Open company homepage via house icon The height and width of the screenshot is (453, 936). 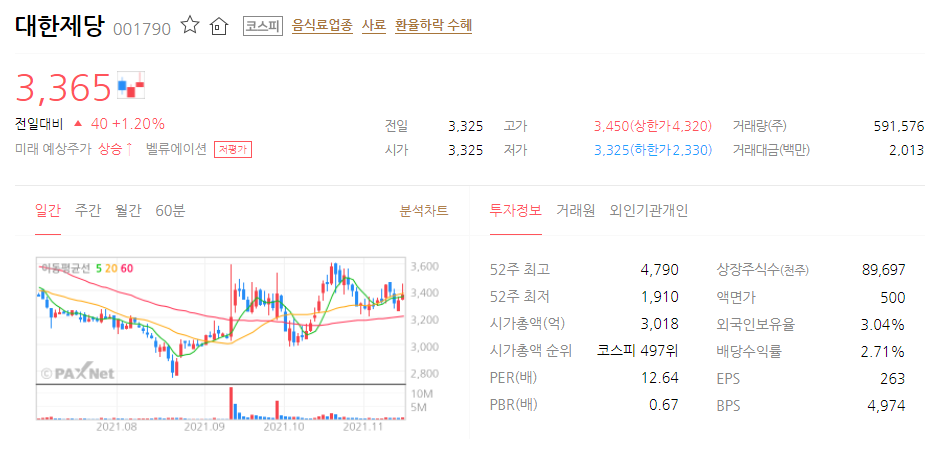coord(220,26)
